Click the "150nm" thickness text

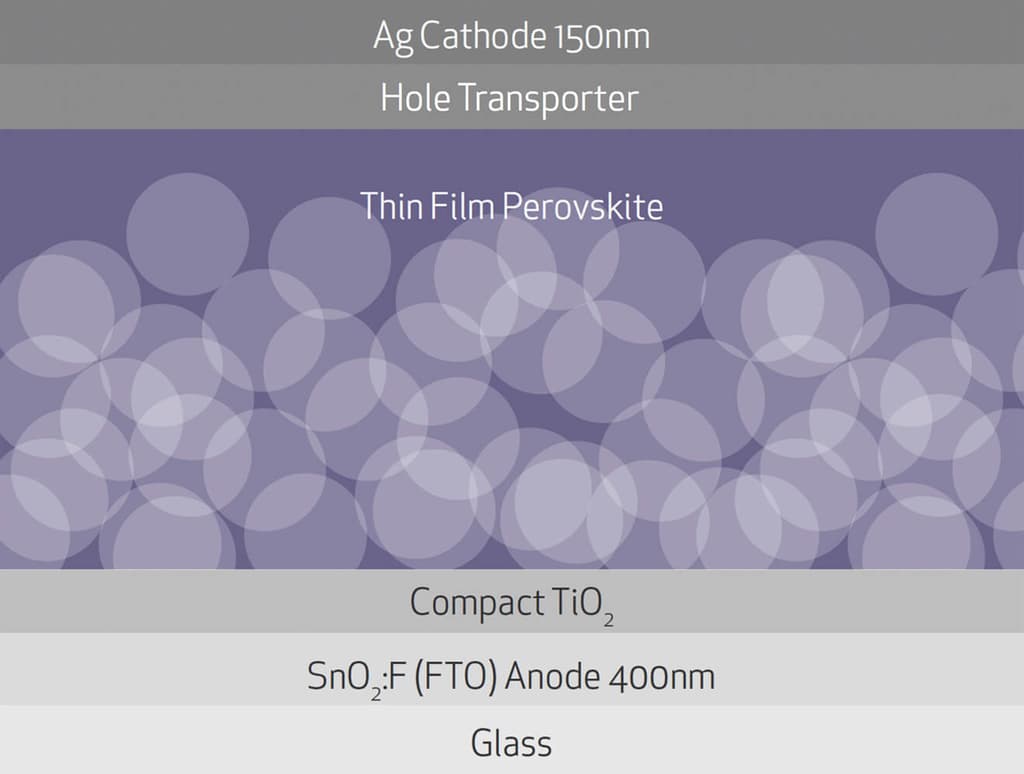(601, 36)
